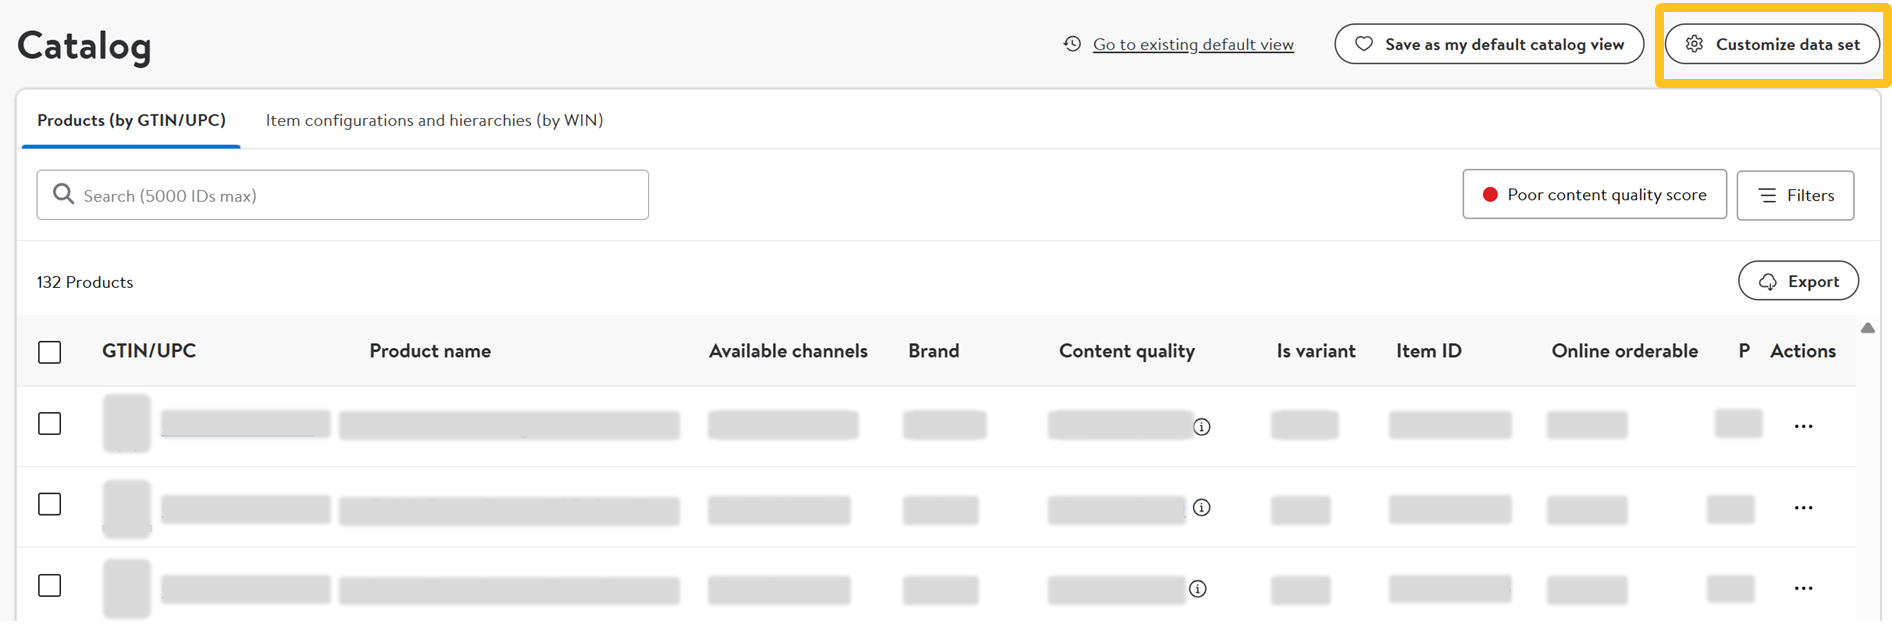The height and width of the screenshot is (624, 1892).
Task: Select the second product row checkbox
Action: (x=50, y=505)
